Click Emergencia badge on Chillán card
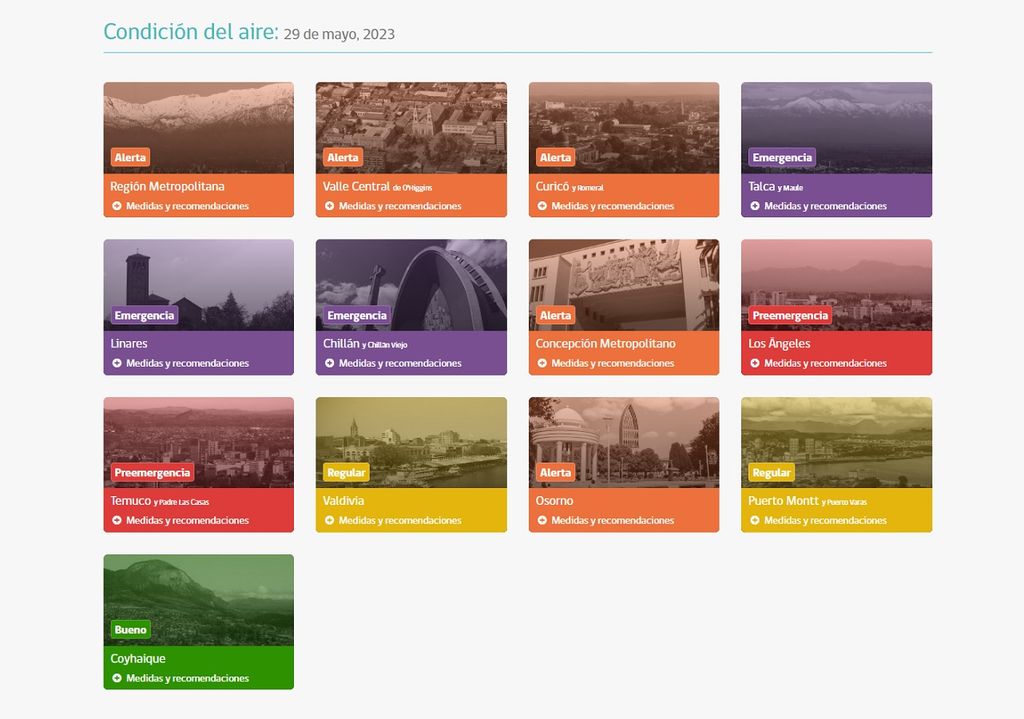Viewport: 1024px width, 719px height. 357,315
